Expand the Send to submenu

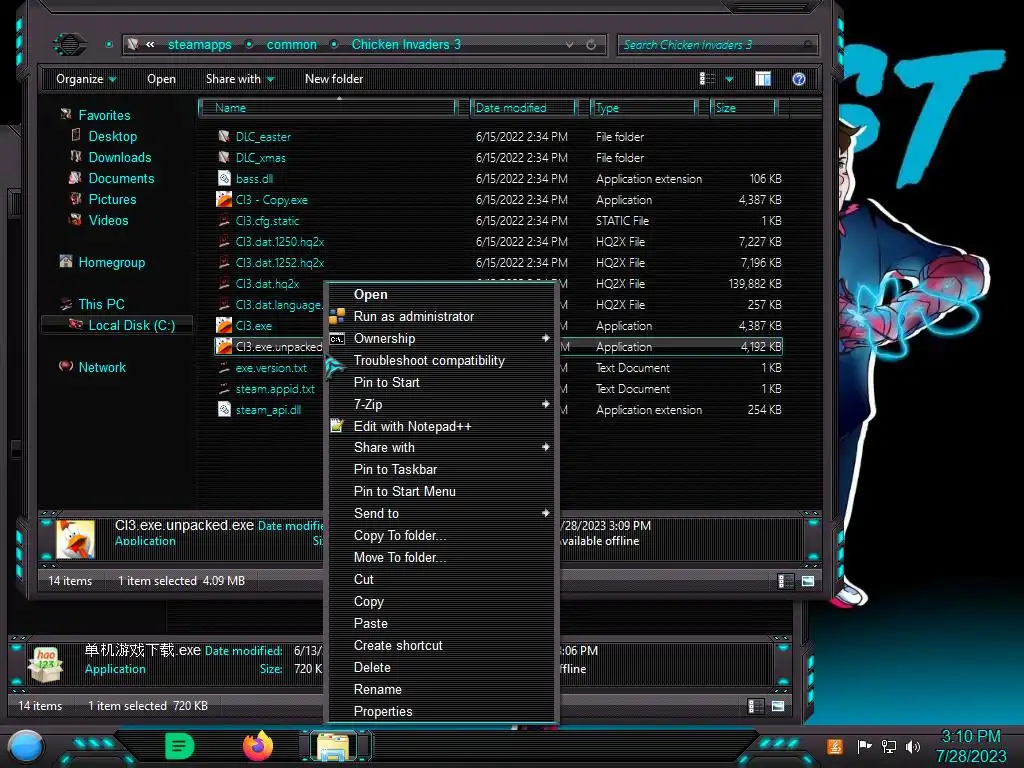click(441, 513)
